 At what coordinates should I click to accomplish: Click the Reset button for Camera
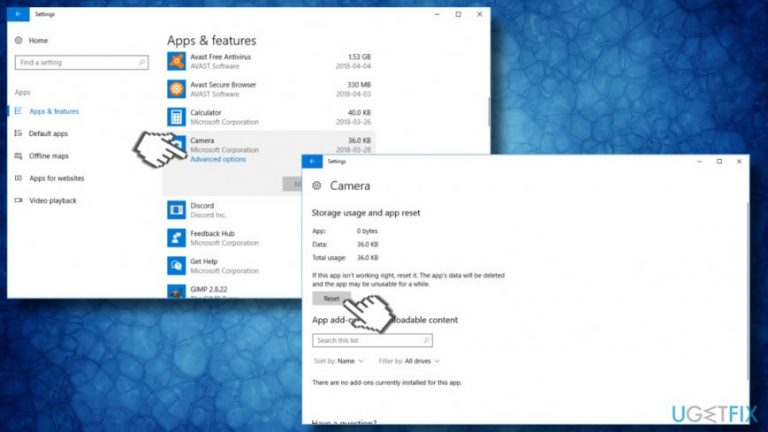point(331,298)
